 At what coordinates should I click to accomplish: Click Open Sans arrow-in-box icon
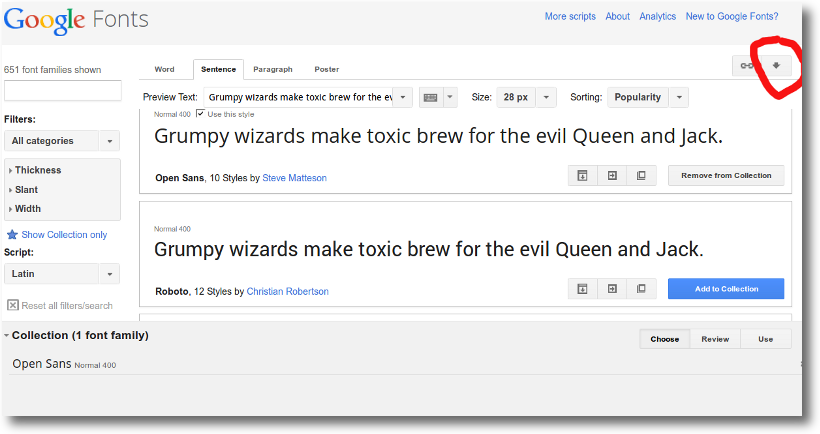tap(612, 176)
